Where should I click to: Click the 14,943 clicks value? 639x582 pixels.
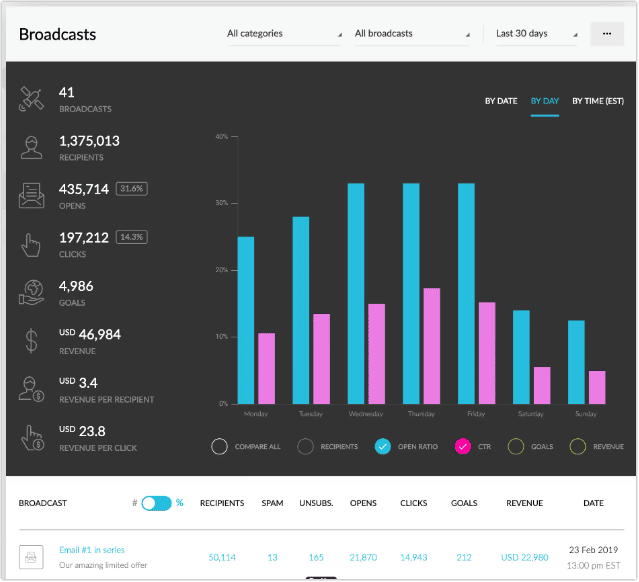(414, 558)
